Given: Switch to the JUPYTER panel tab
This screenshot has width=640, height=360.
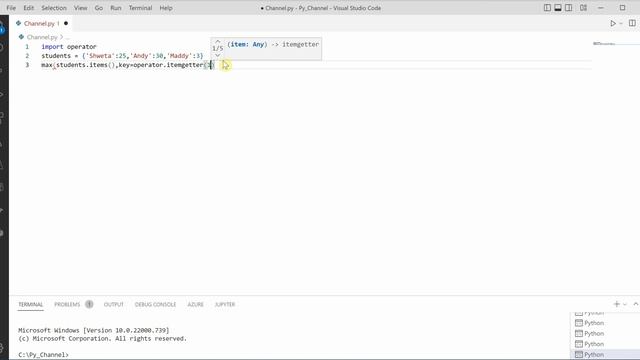Looking at the screenshot, I should click(x=225, y=304).
